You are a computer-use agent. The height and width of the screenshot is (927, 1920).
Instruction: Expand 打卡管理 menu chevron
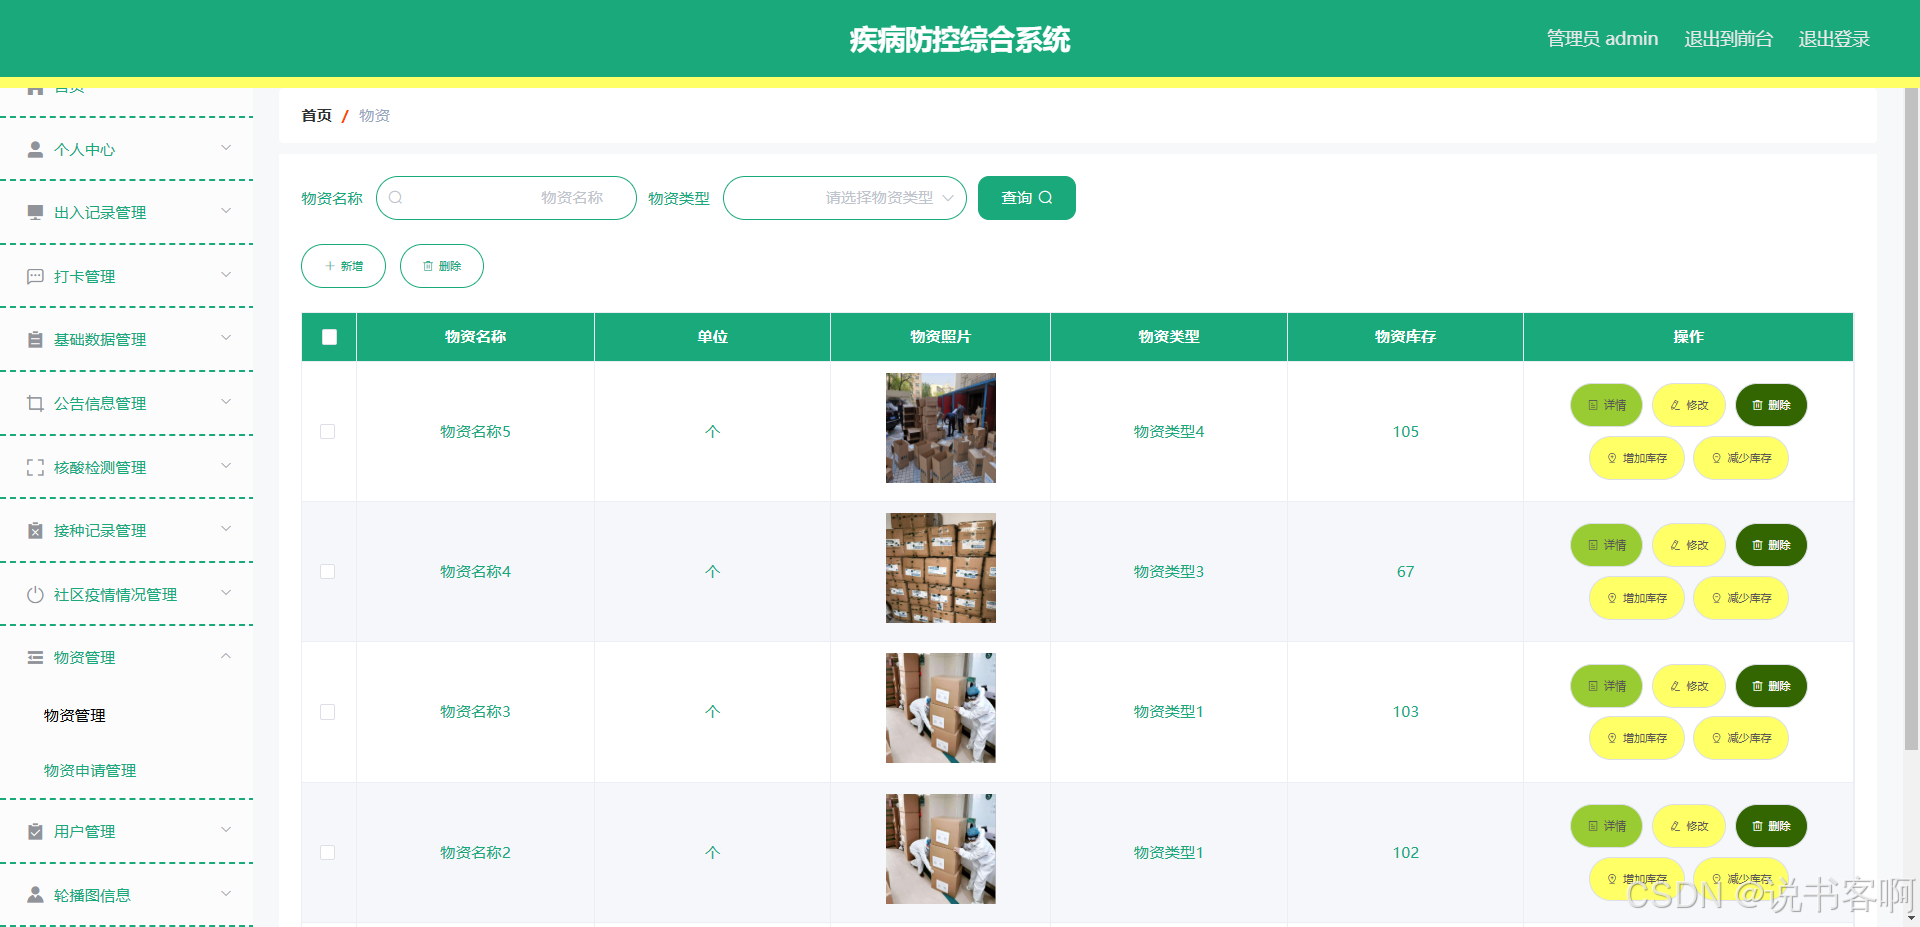tap(226, 275)
